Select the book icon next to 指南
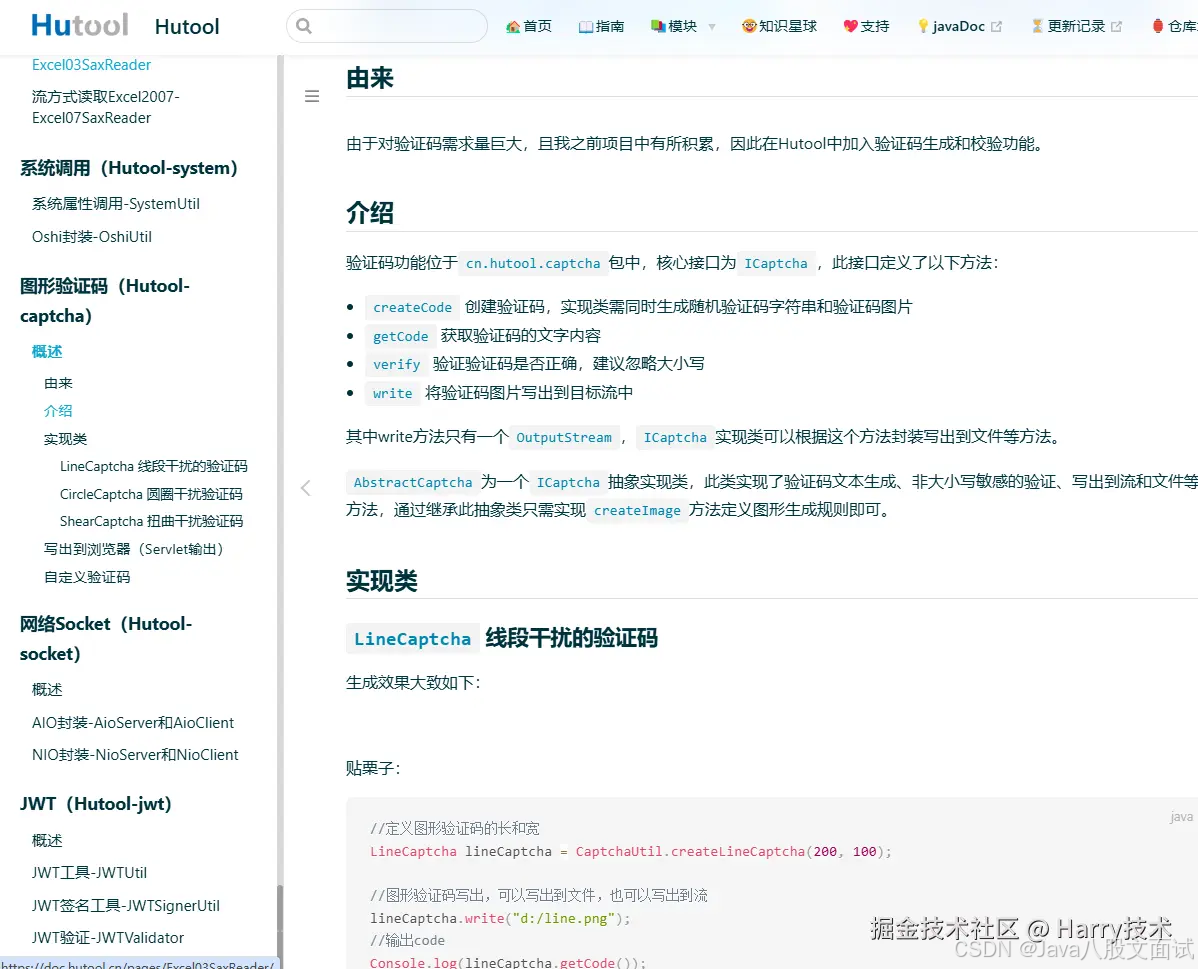This screenshot has width=1198, height=969. 584,25
